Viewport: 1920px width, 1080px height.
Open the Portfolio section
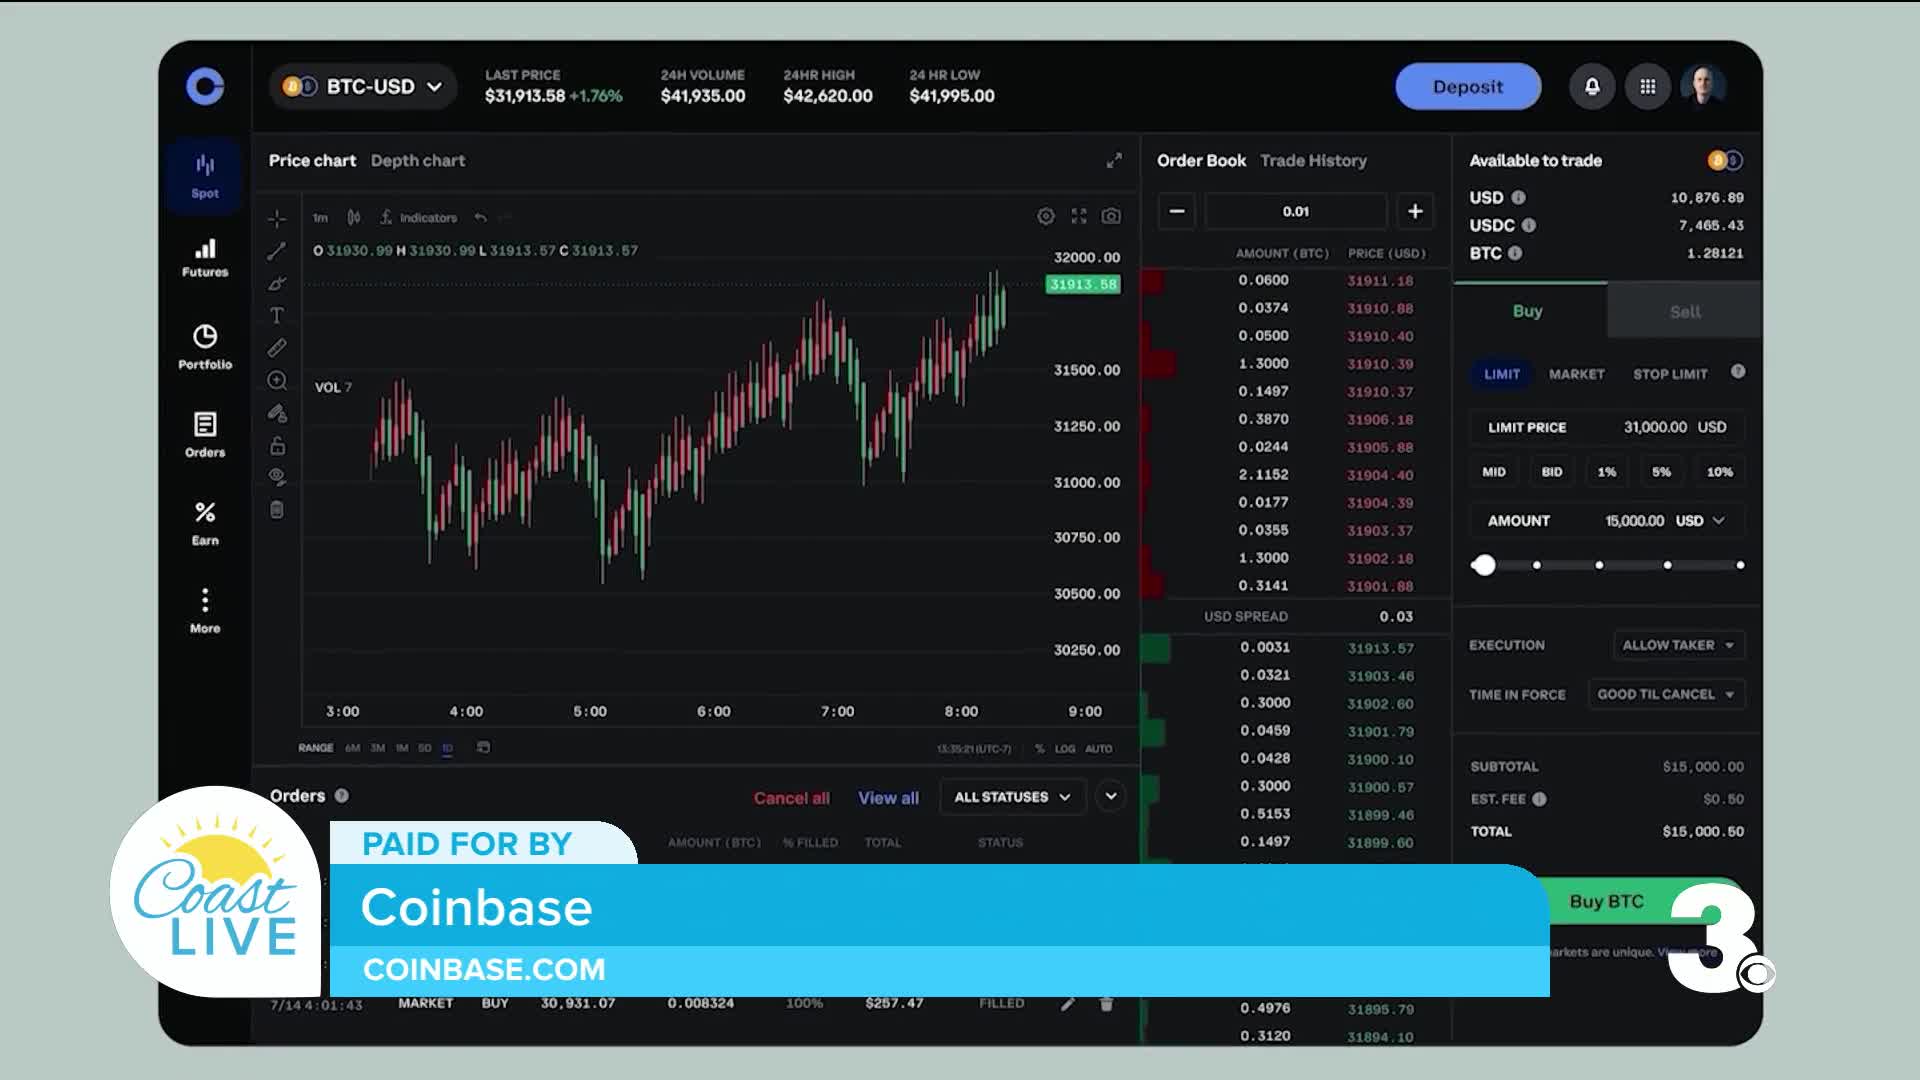(205, 347)
